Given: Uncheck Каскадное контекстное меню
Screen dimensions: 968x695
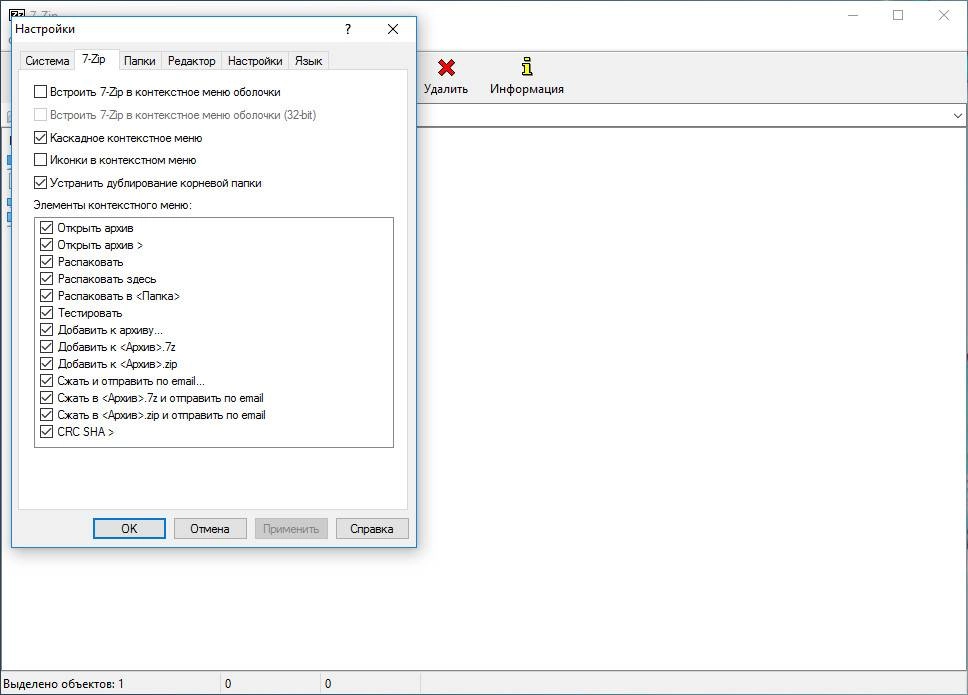Looking at the screenshot, I should pyautogui.click(x=40, y=138).
